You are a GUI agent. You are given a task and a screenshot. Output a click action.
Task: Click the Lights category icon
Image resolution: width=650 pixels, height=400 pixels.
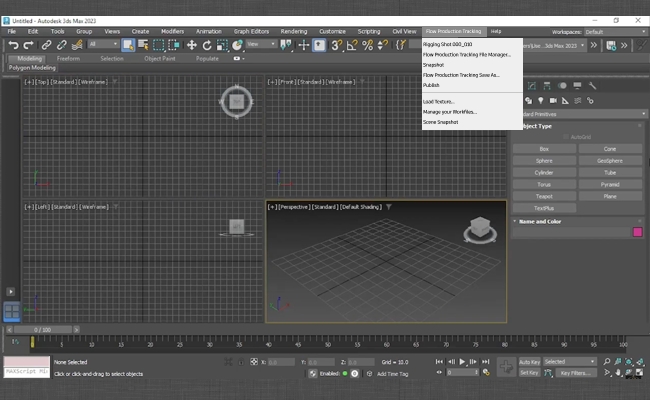pyautogui.click(x=541, y=100)
